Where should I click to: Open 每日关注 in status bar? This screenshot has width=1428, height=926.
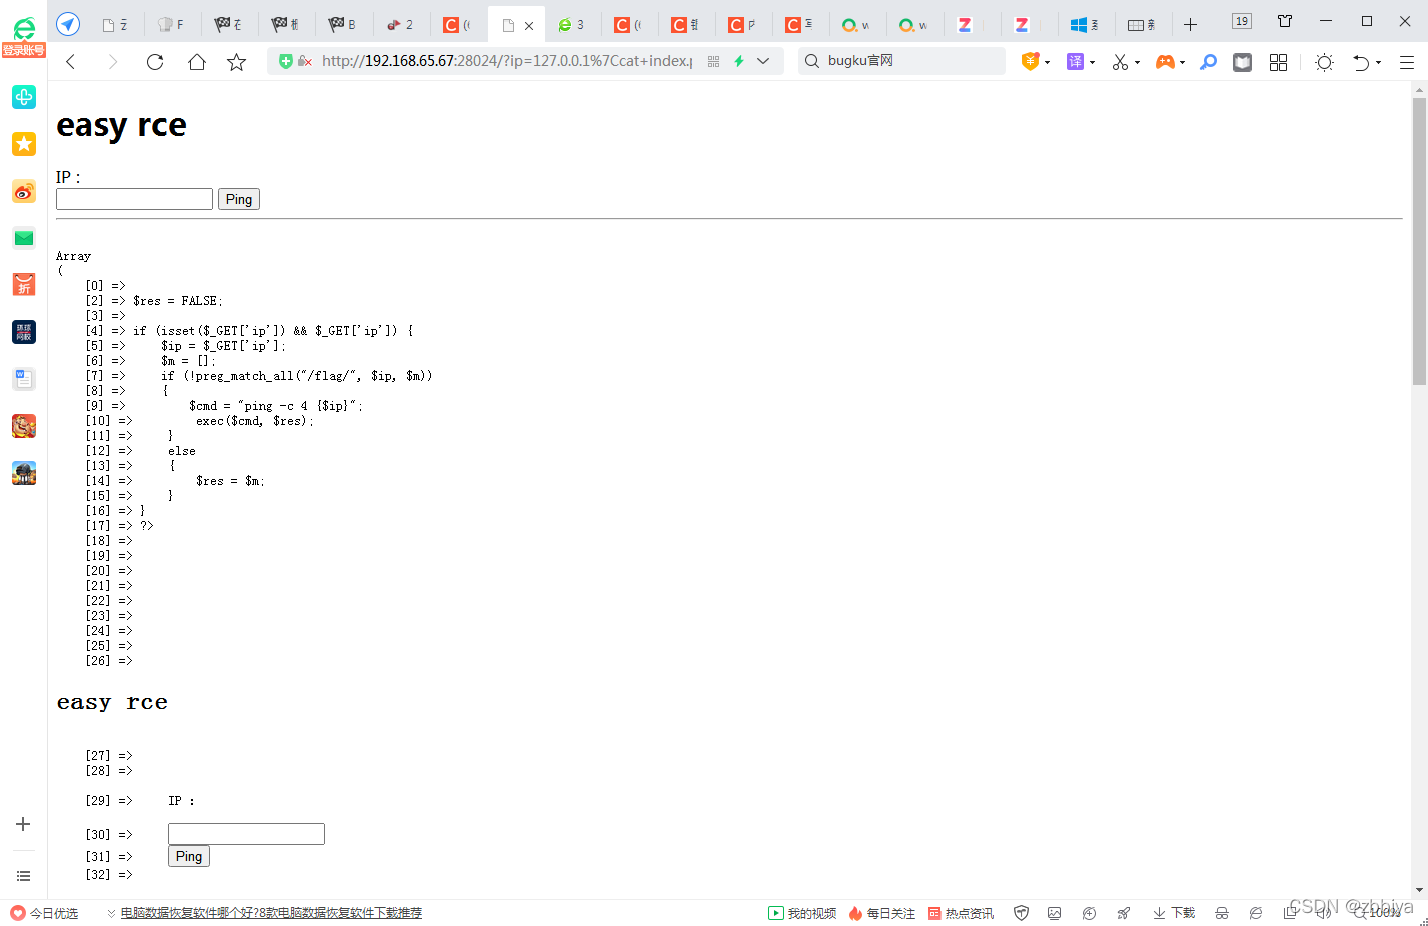point(882,913)
